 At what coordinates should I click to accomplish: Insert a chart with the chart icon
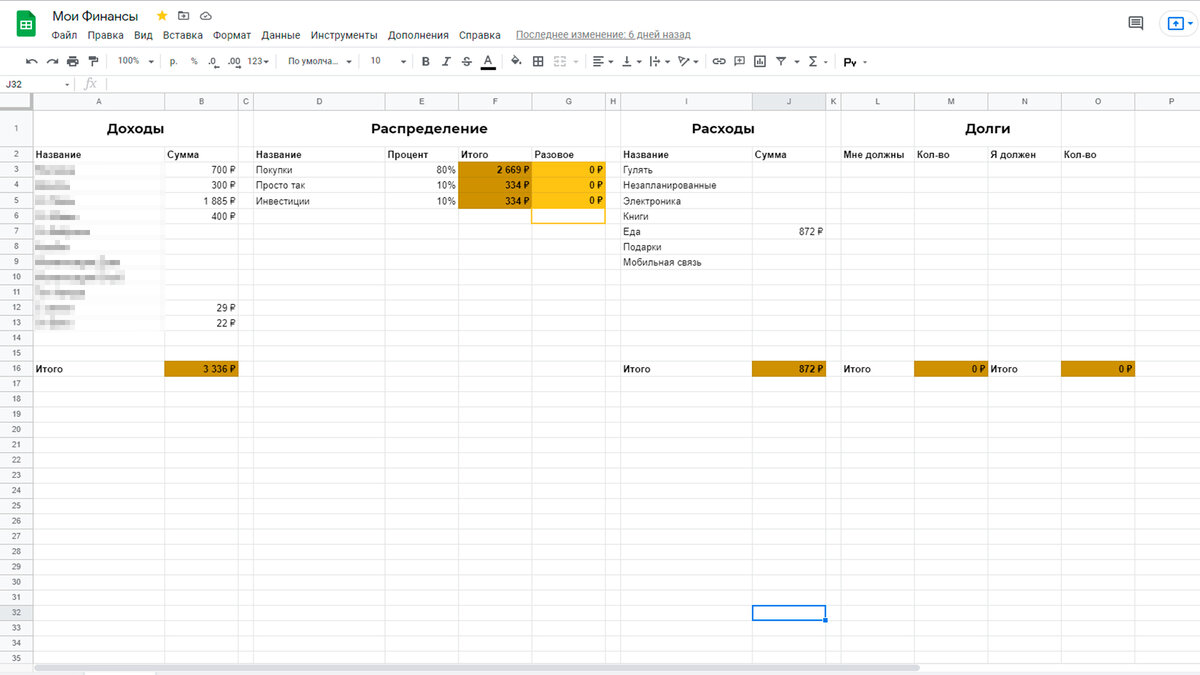[x=760, y=62]
